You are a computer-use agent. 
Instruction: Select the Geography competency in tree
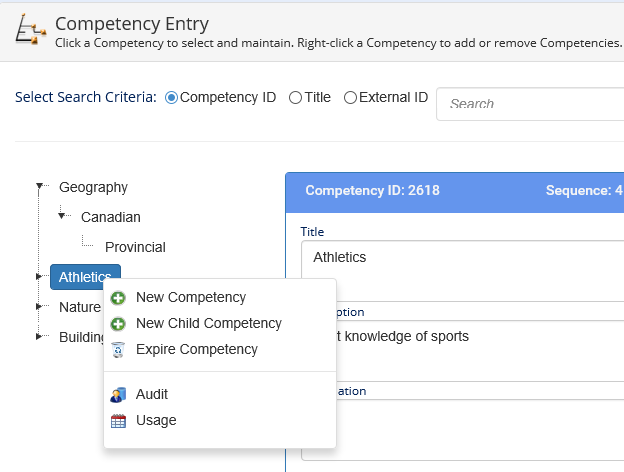pyautogui.click(x=93, y=187)
